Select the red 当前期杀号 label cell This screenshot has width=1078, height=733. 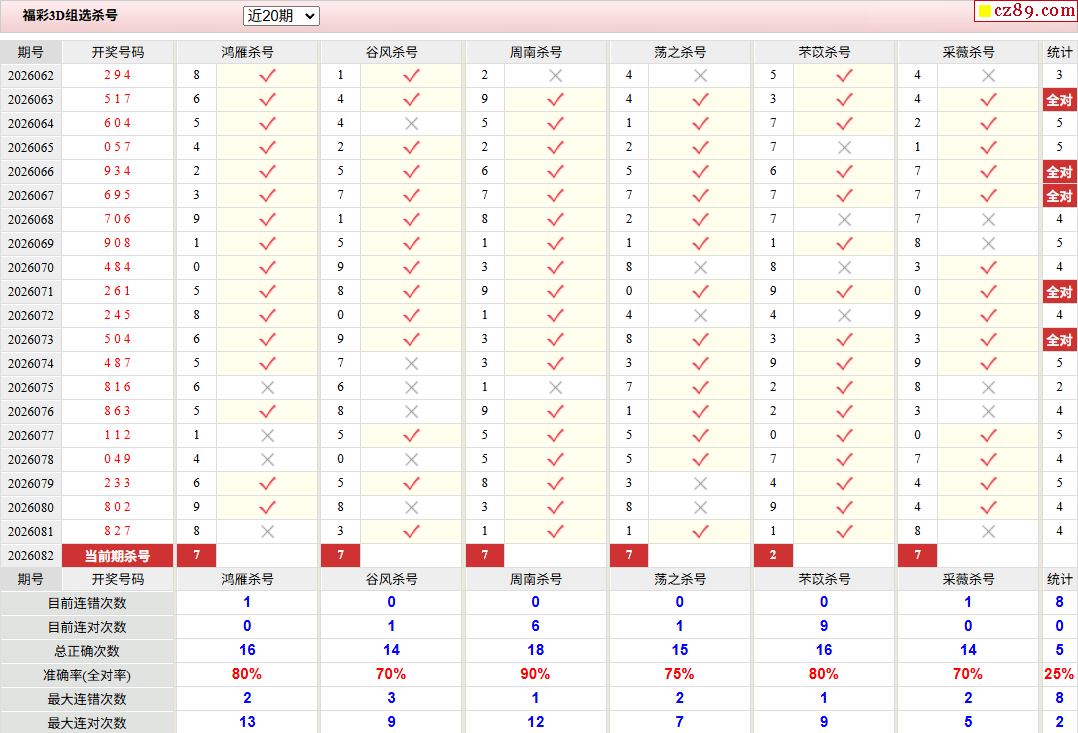(117, 556)
